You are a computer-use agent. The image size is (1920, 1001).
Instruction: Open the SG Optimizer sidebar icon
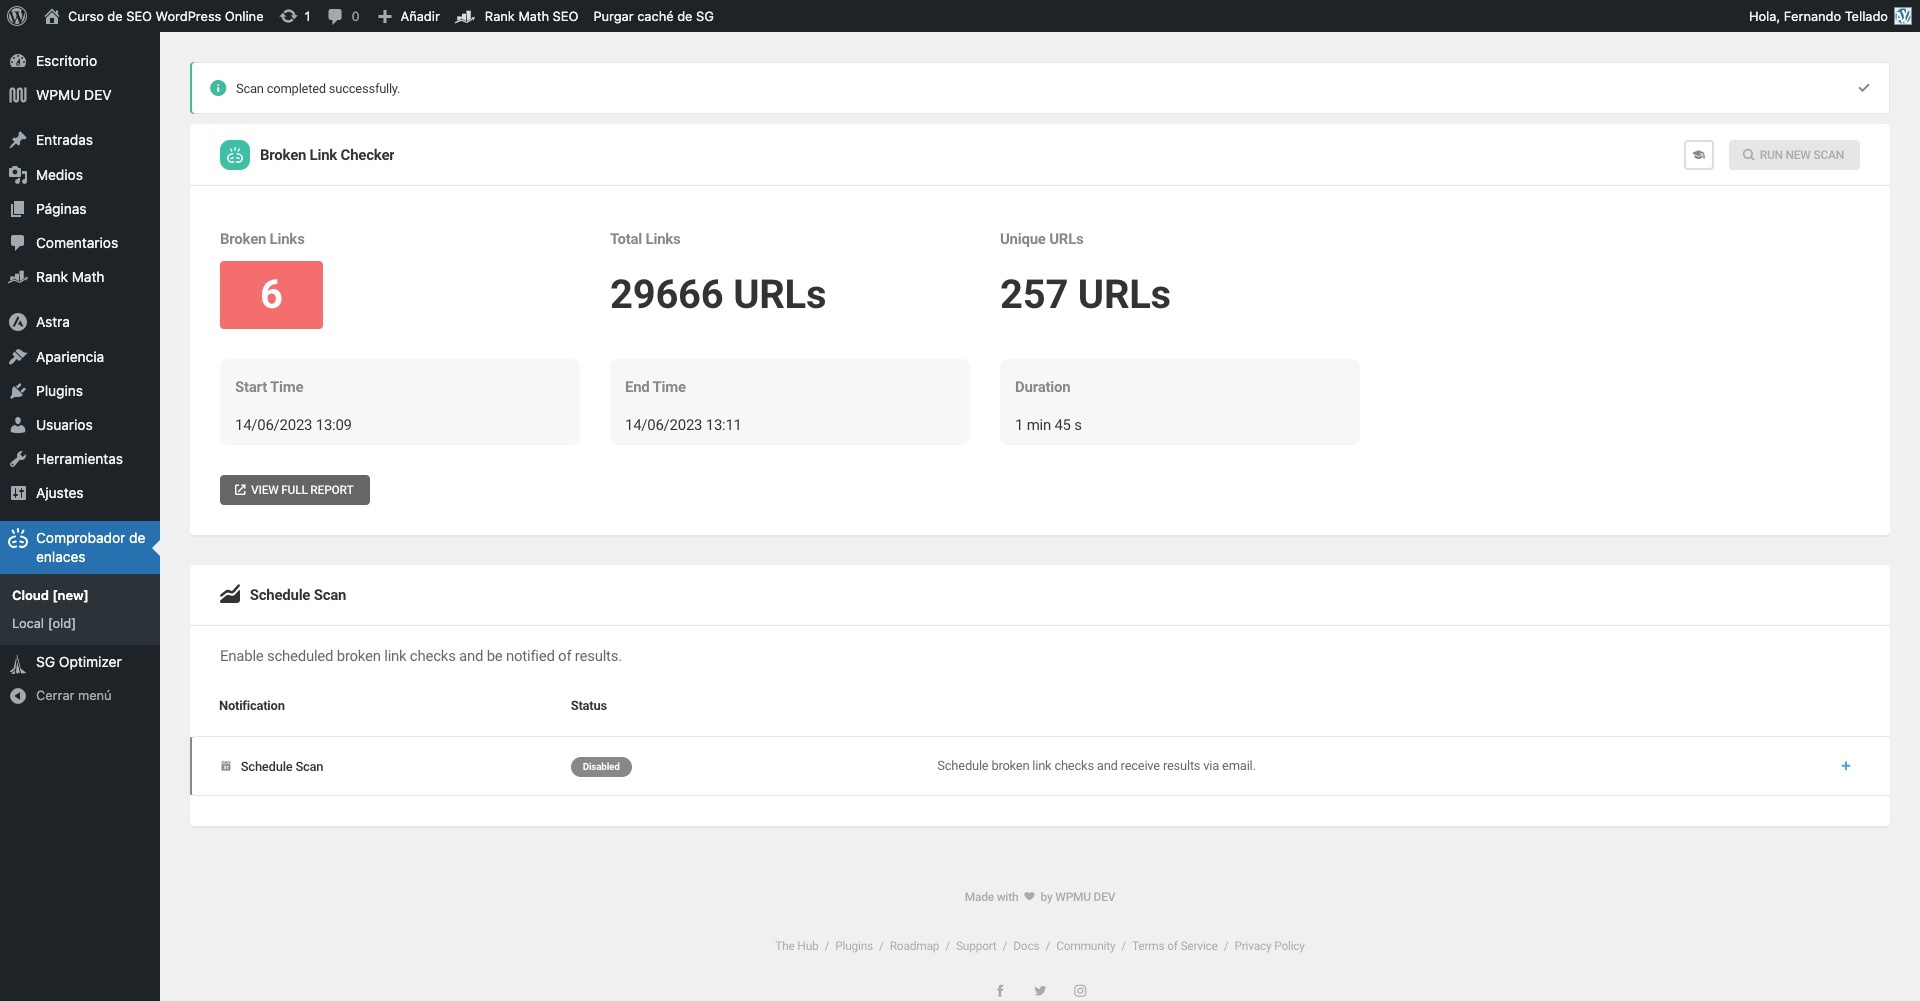(x=17, y=662)
